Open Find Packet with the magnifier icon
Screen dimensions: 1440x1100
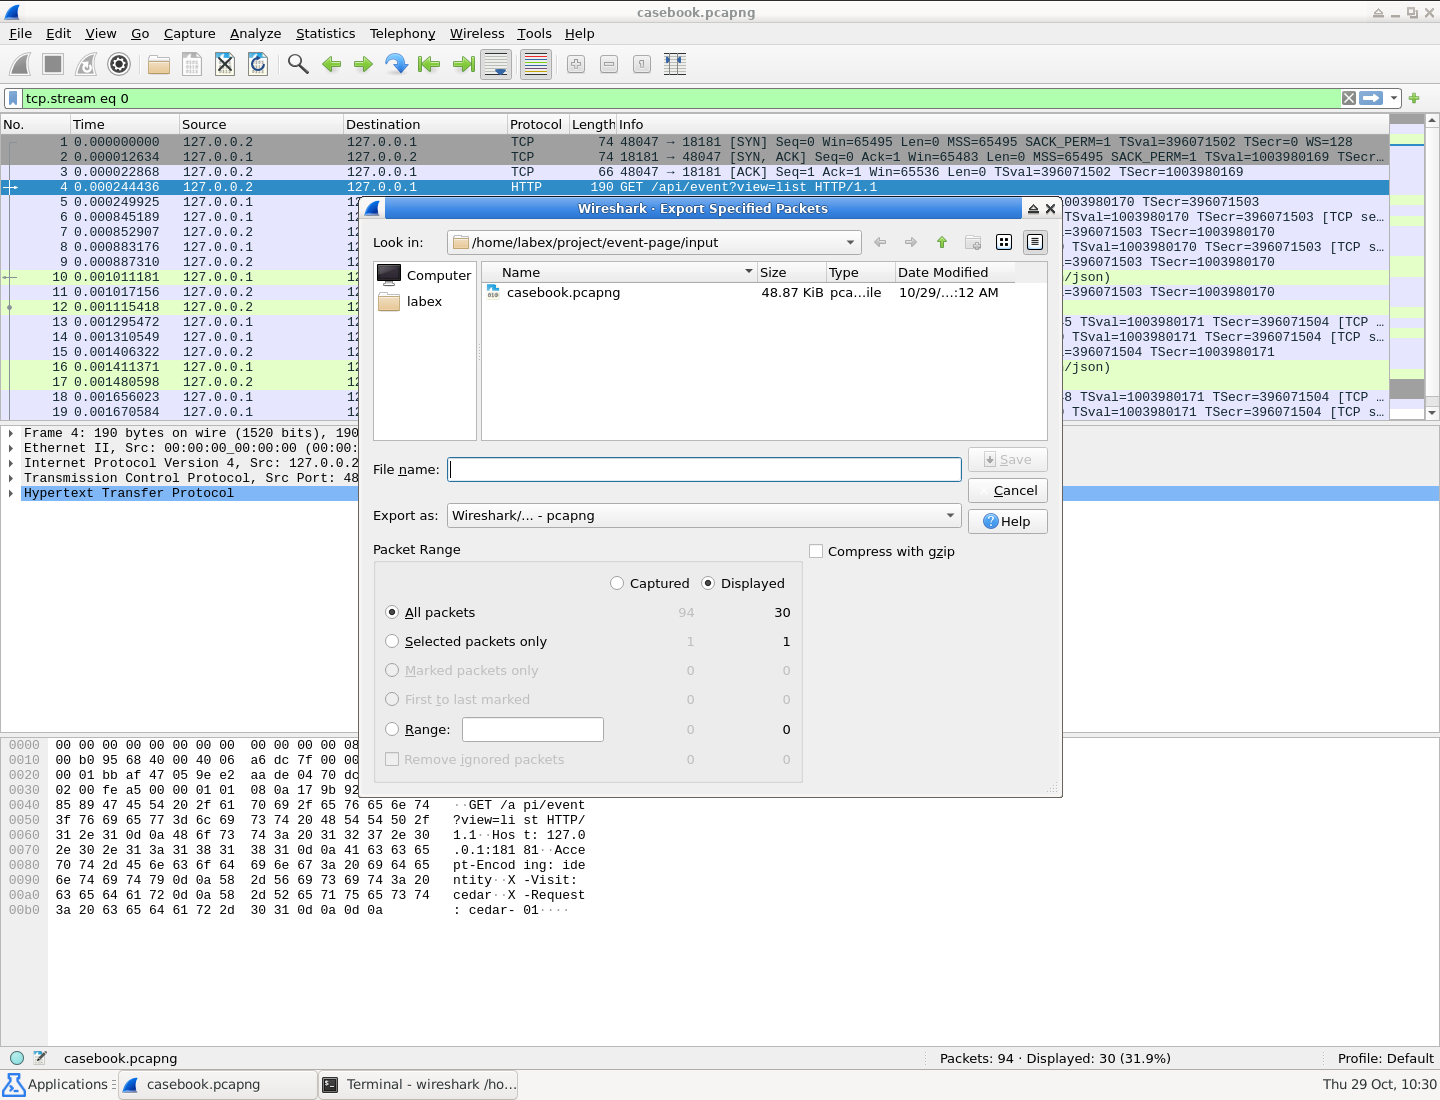[x=298, y=65]
